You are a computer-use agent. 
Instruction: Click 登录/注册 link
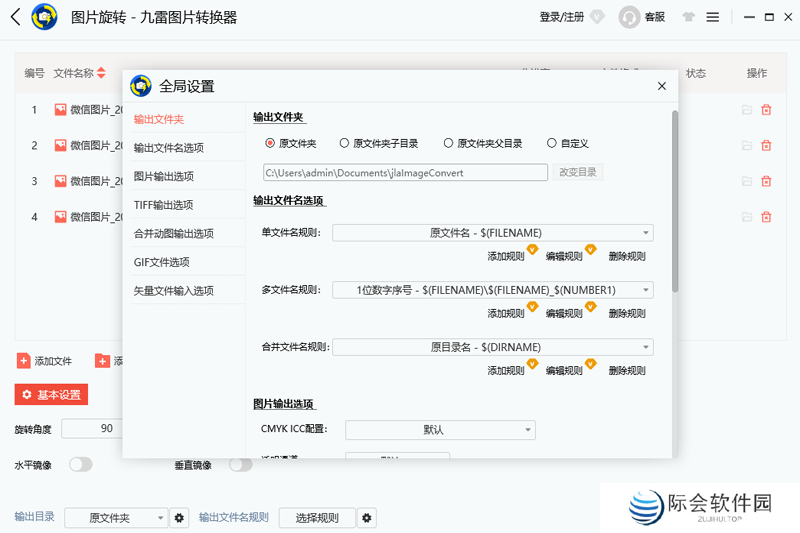tap(561, 17)
